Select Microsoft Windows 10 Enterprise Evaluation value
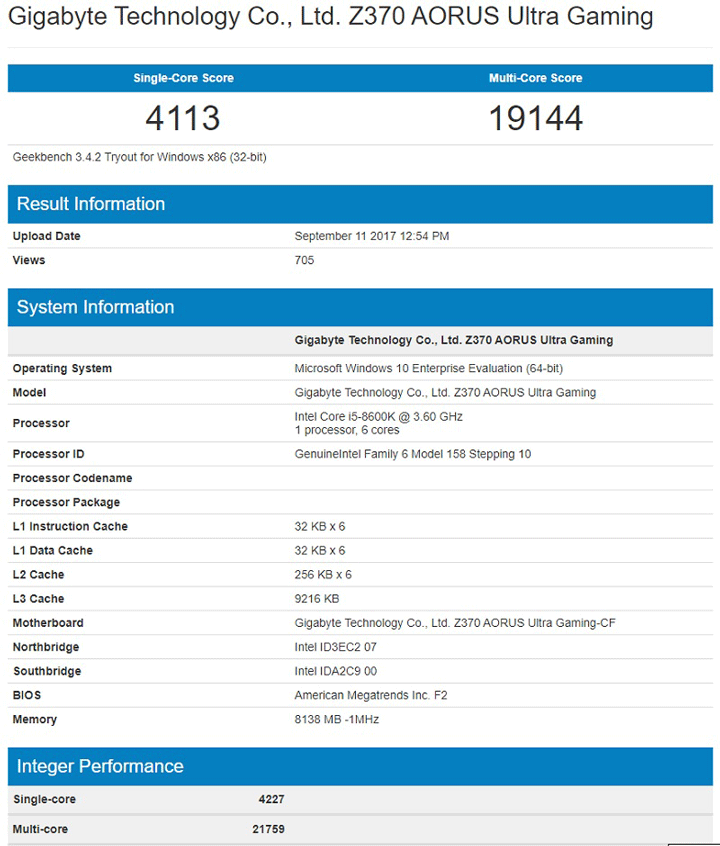Viewport: 720px width, 846px height. pos(429,368)
